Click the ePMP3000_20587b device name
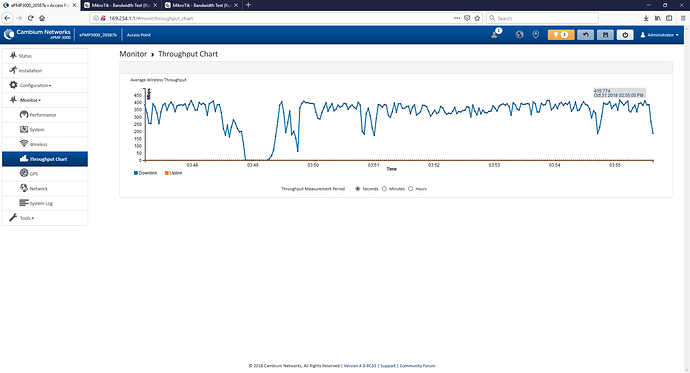690x373 pixels. tap(98, 35)
